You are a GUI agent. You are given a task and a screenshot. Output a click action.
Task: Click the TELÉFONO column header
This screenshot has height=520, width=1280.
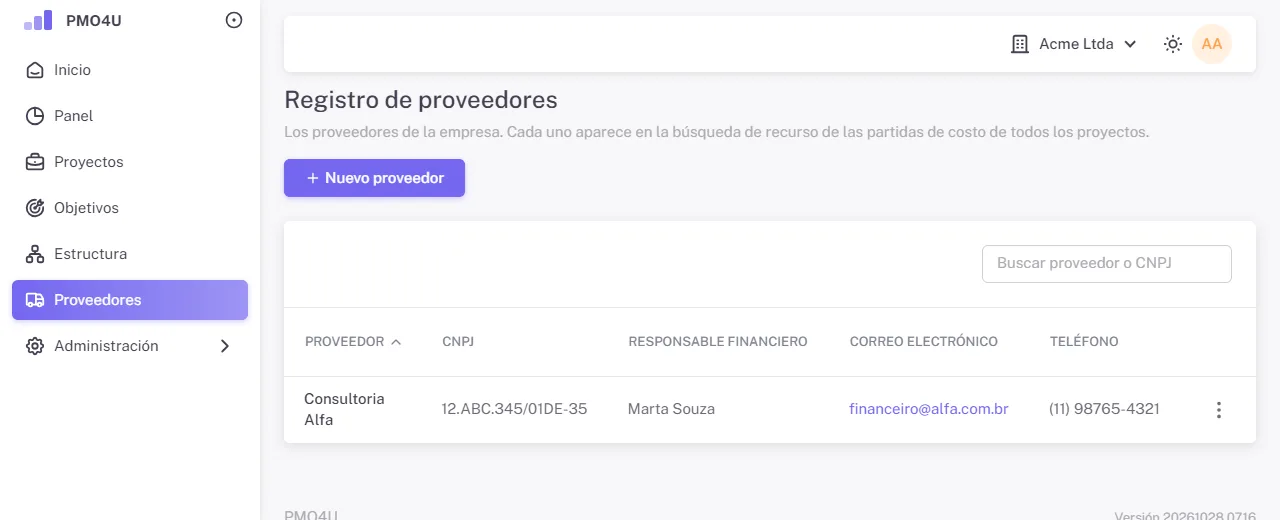tap(1084, 342)
